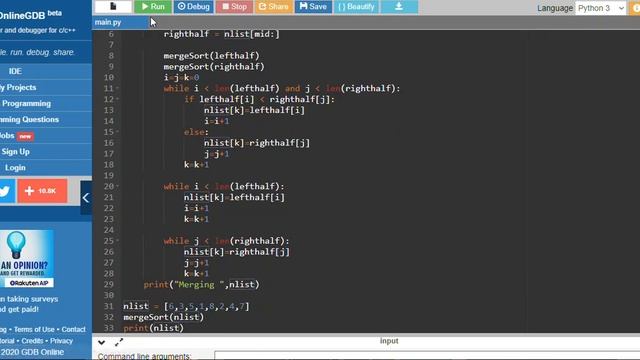Click line number 19 in gutter

109,176
